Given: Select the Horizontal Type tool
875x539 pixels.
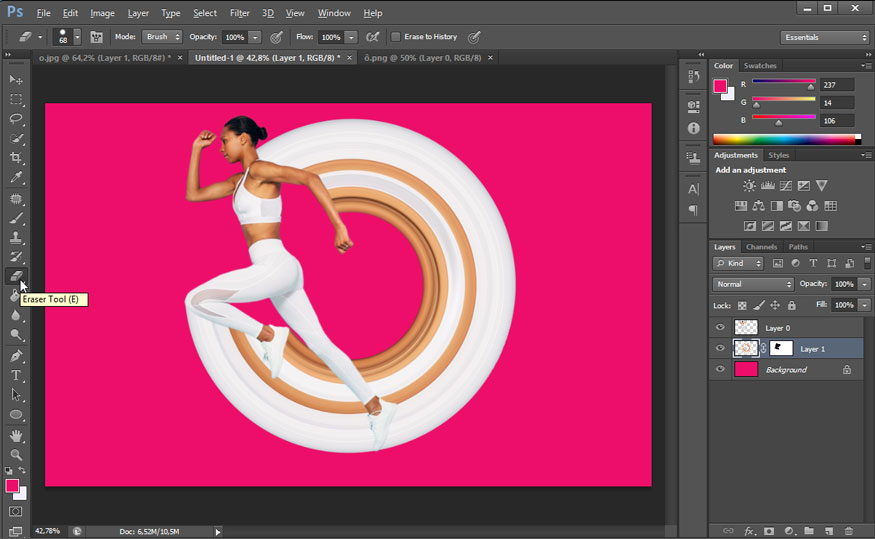Looking at the screenshot, I should pos(16,376).
